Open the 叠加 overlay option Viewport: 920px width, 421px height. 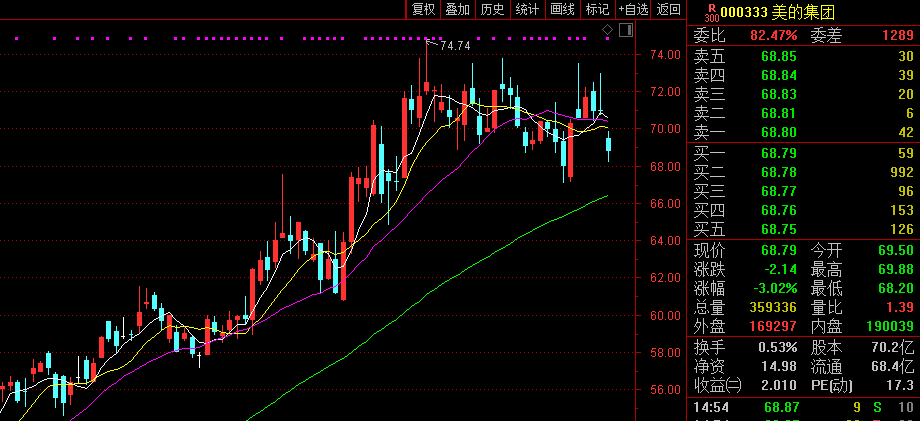457,9
